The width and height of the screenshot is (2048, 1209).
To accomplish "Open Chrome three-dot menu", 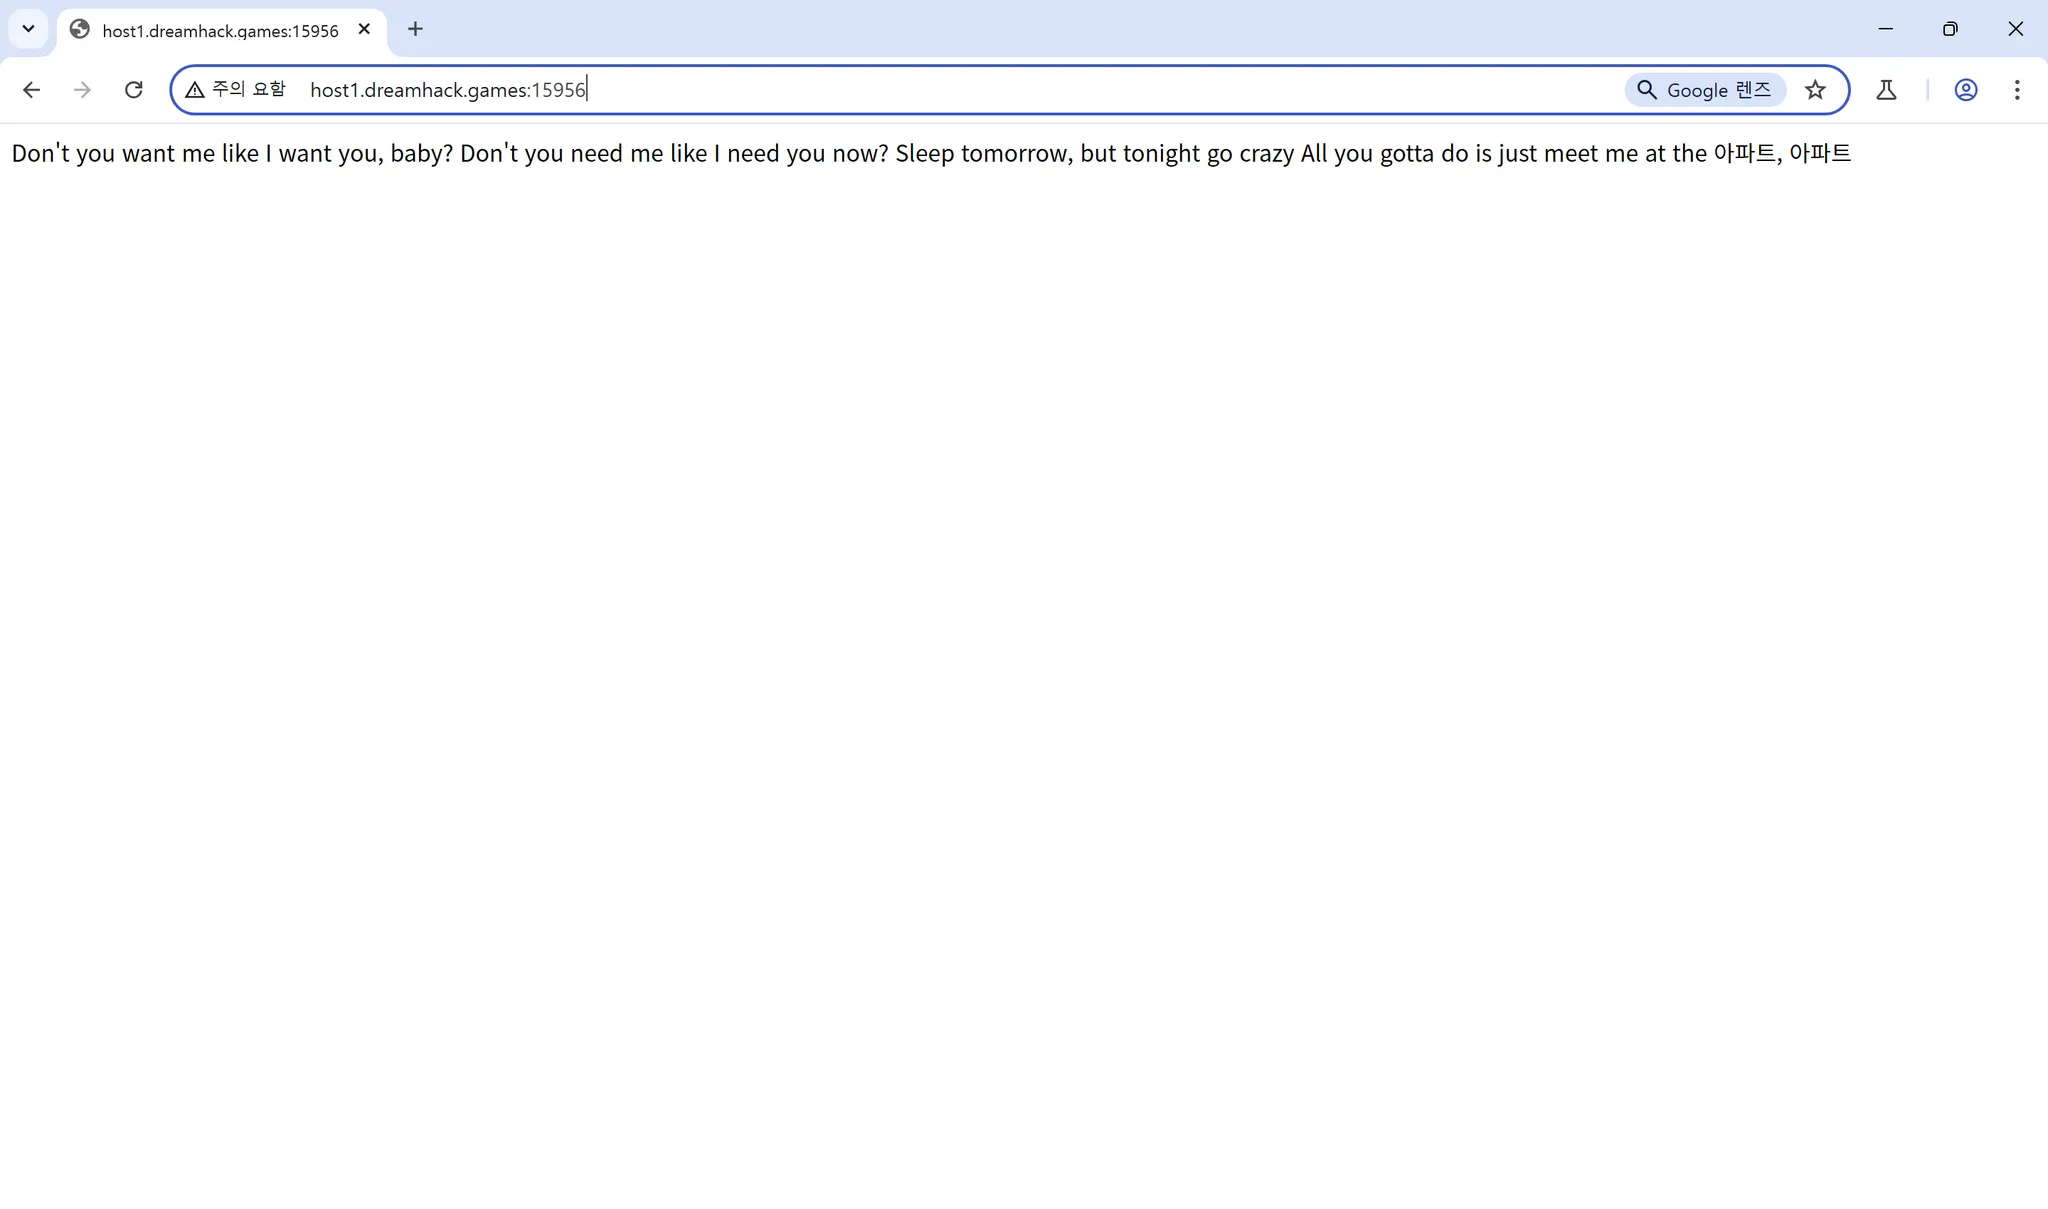I will point(2017,90).
